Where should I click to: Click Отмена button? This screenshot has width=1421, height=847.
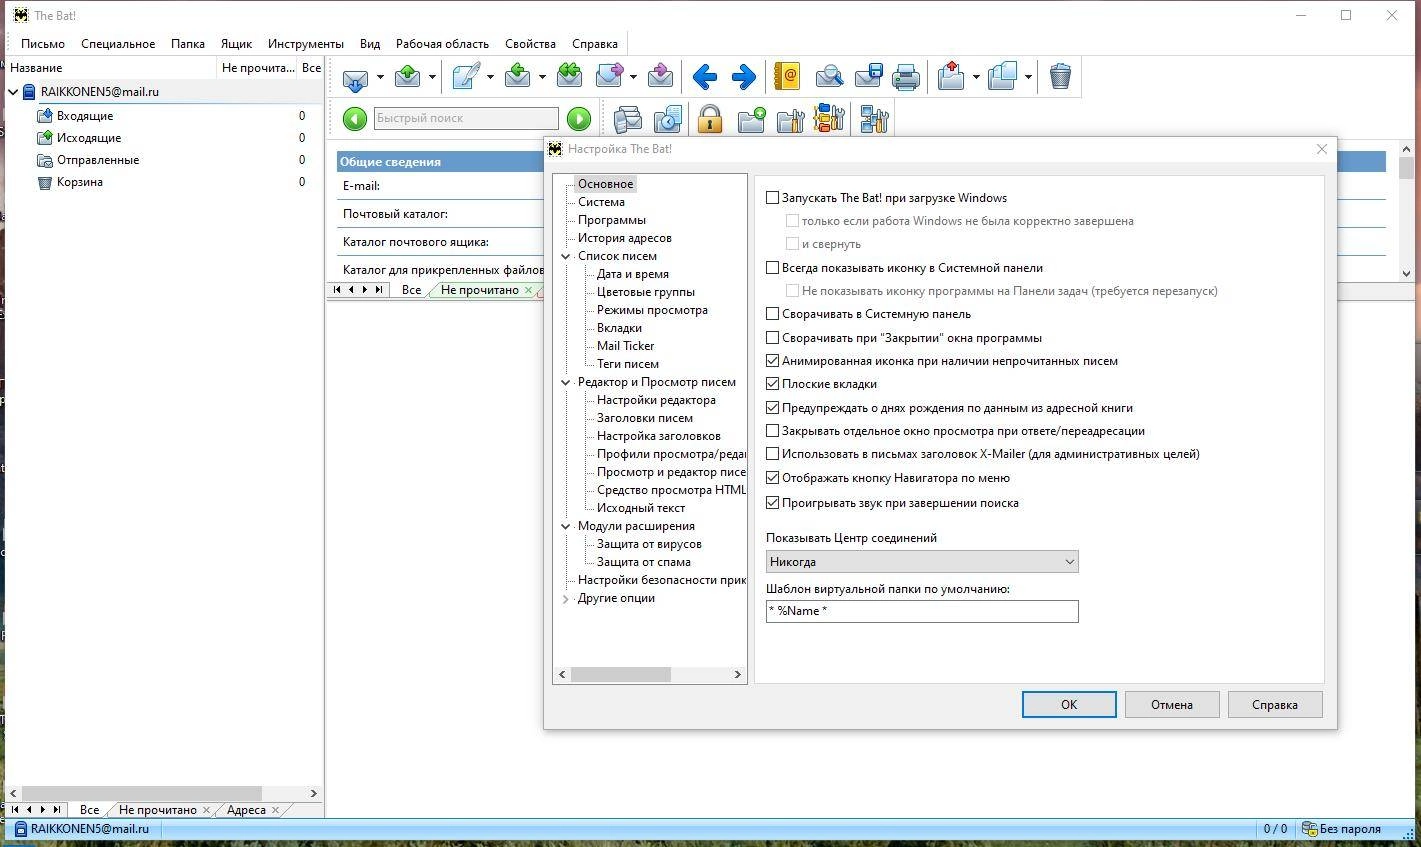click(x=1172, y=705)
